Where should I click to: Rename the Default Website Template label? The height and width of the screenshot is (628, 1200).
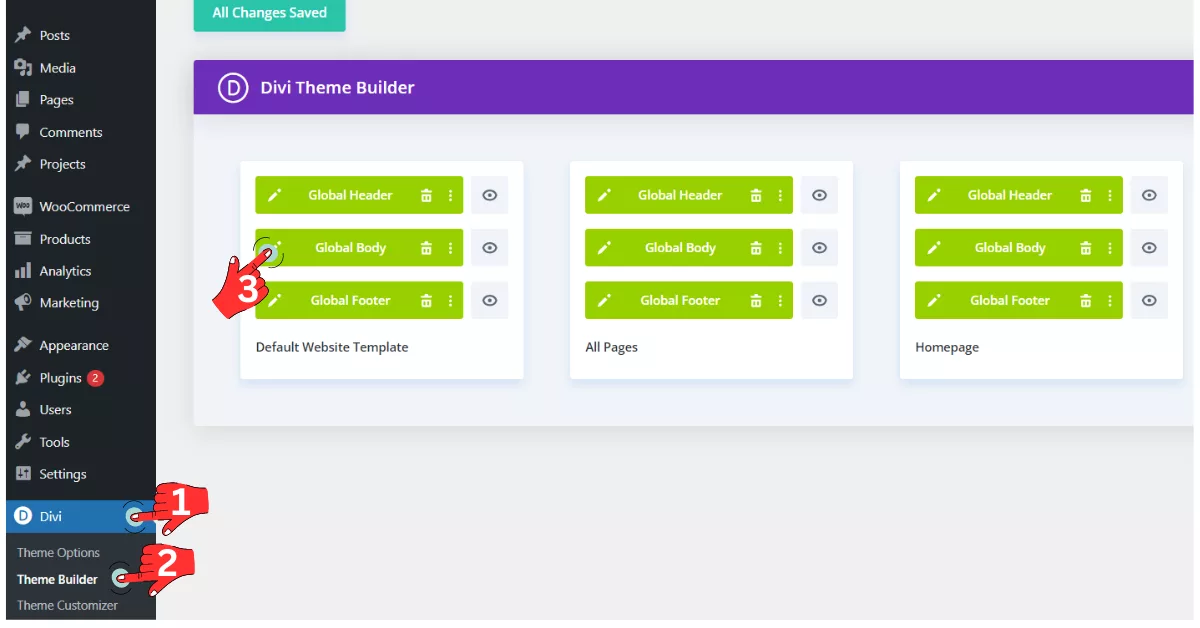pos(332,347)
